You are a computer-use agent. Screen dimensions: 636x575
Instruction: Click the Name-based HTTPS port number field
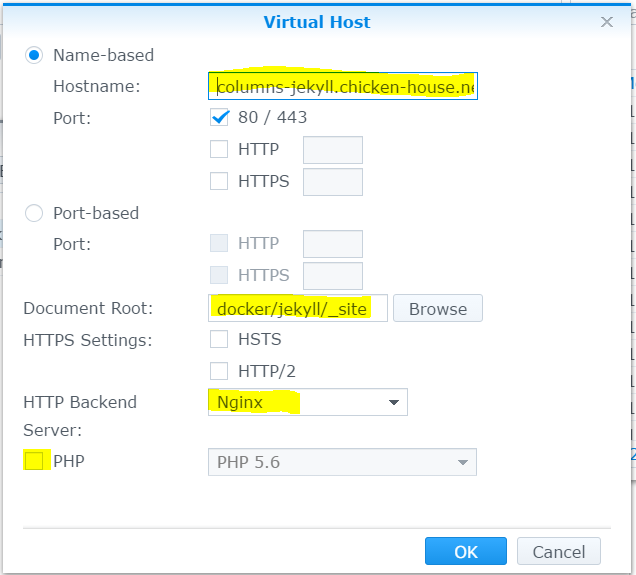point(332,182)
